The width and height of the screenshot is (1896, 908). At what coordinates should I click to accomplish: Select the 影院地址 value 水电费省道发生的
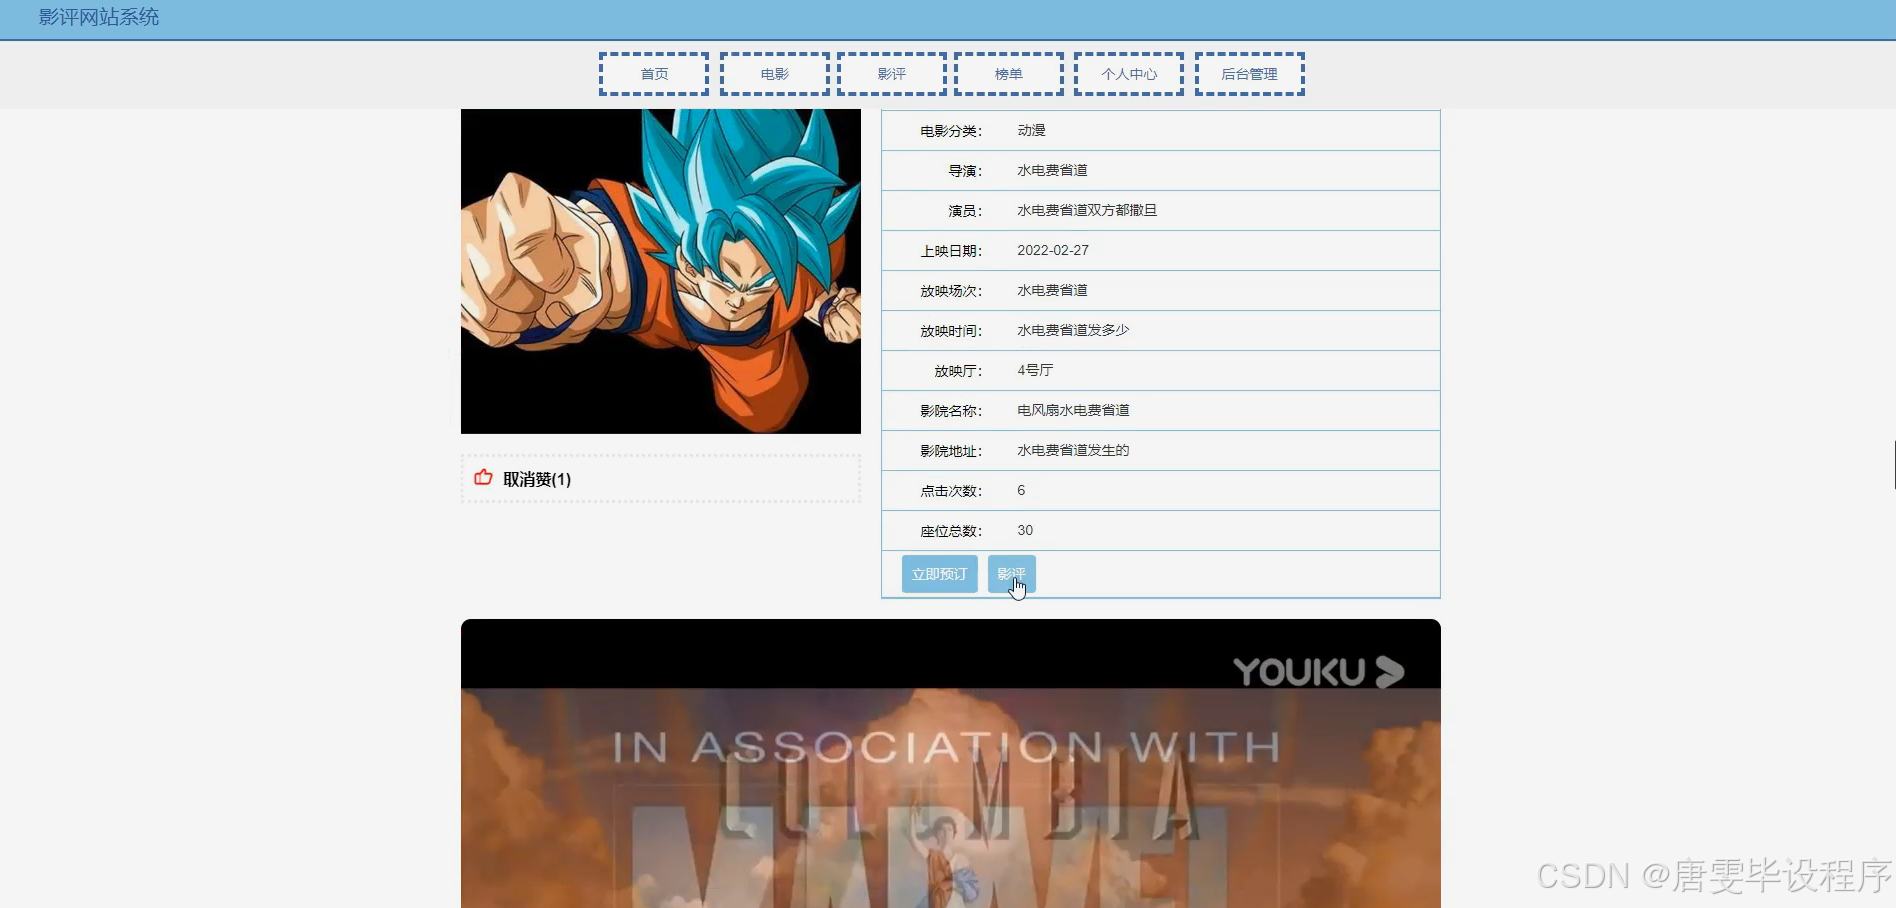(1073, 451)
